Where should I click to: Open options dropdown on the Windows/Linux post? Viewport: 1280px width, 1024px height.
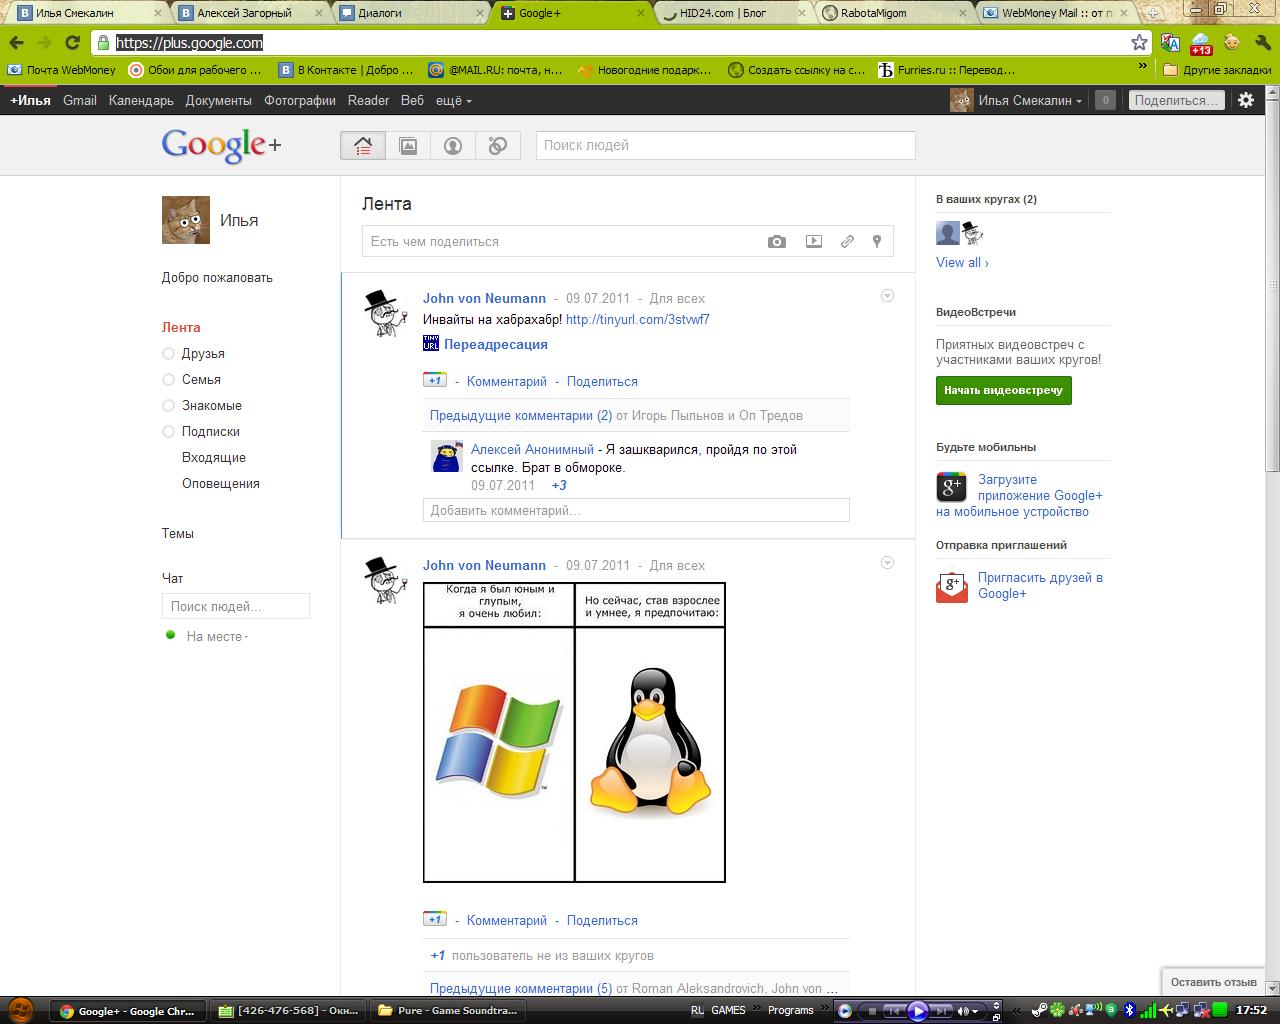(x=887, y=563)
